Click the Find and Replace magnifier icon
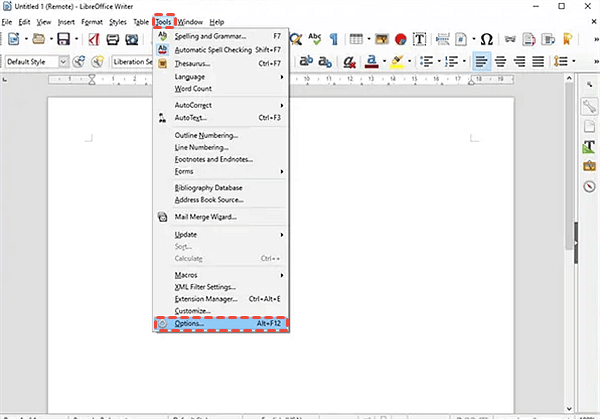Viewport: 600px width, 419px height. coord(295,39)
